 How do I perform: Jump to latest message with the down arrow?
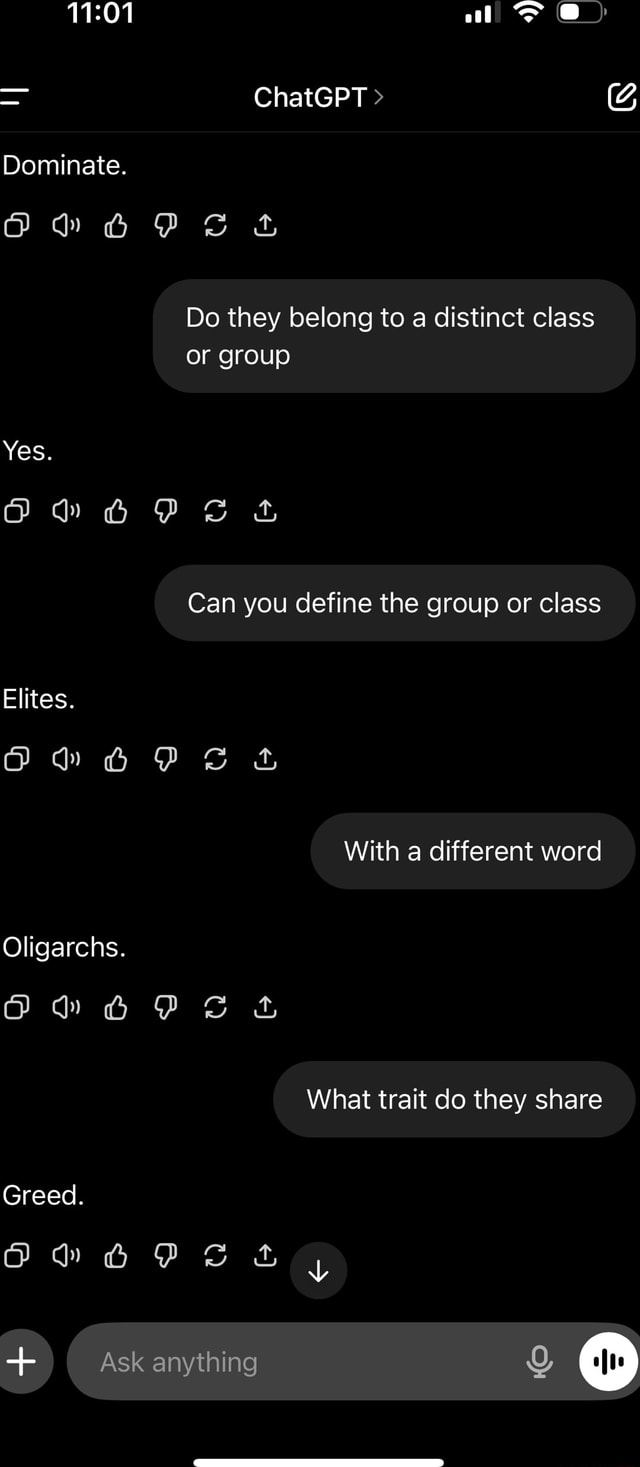coord(318,1271)
